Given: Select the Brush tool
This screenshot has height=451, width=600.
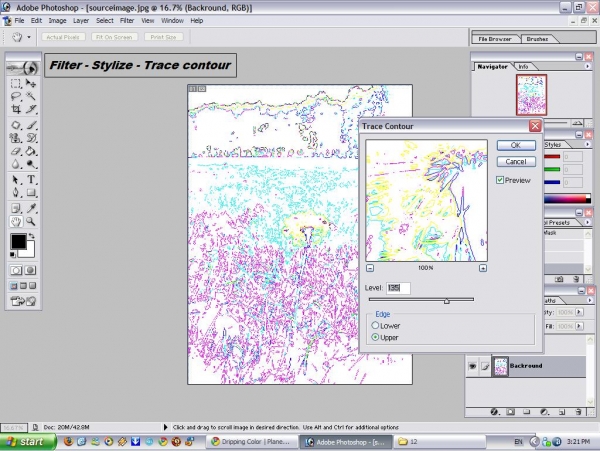Looking at the screenshot, I should pos(31,125).
